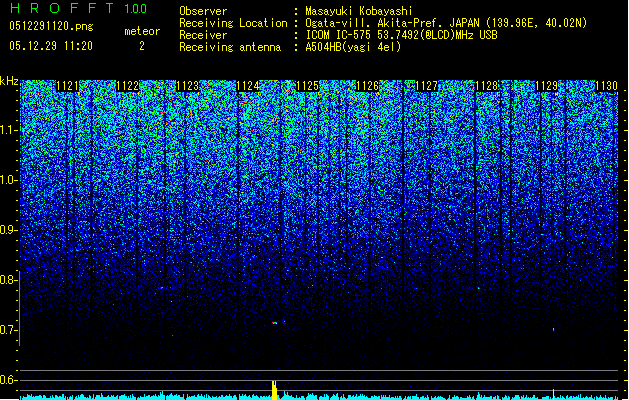Screen dimensions: 629x400
Task: Click the 0.6 kHz axis tick label
Action: [8, 380]
